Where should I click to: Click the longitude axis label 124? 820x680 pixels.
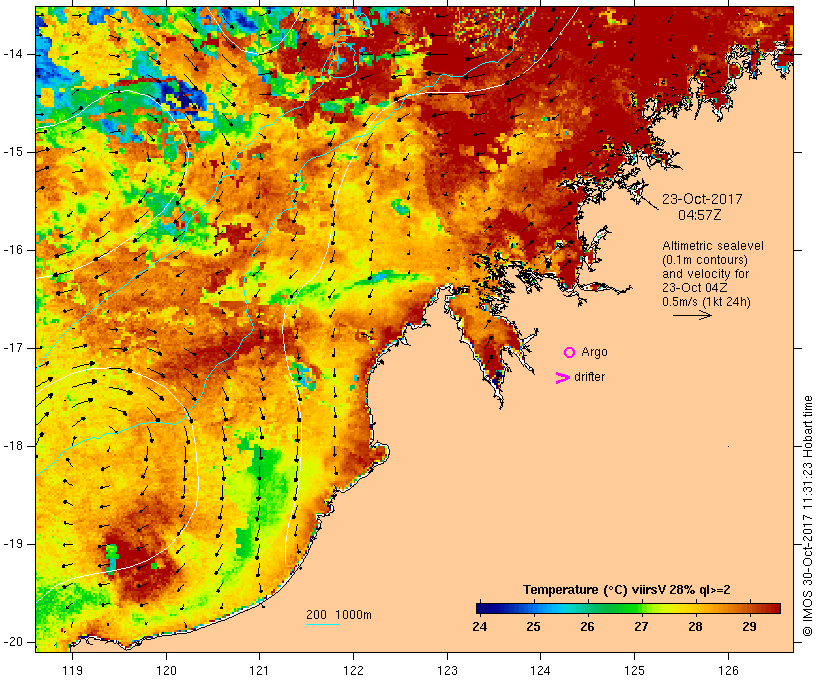point(540,670)
